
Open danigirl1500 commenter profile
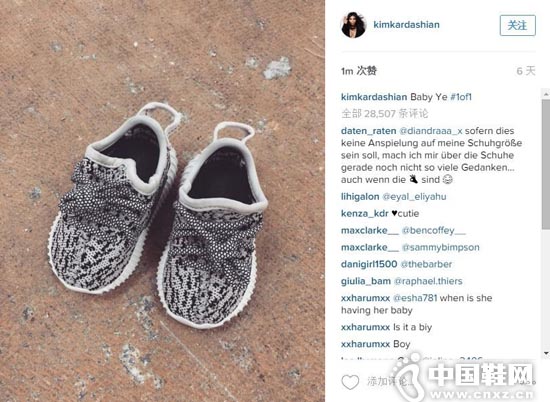369,264
